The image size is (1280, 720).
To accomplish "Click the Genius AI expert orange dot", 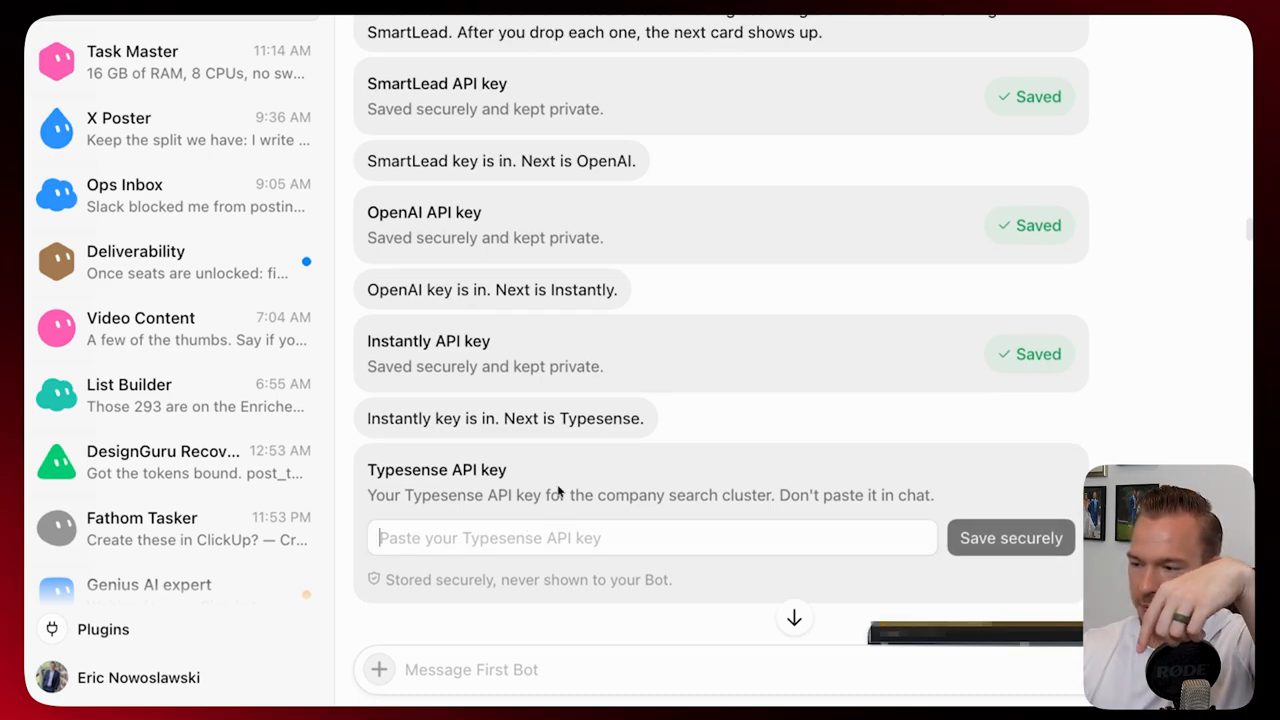I will pyautogui.click(x=306, y=594).
